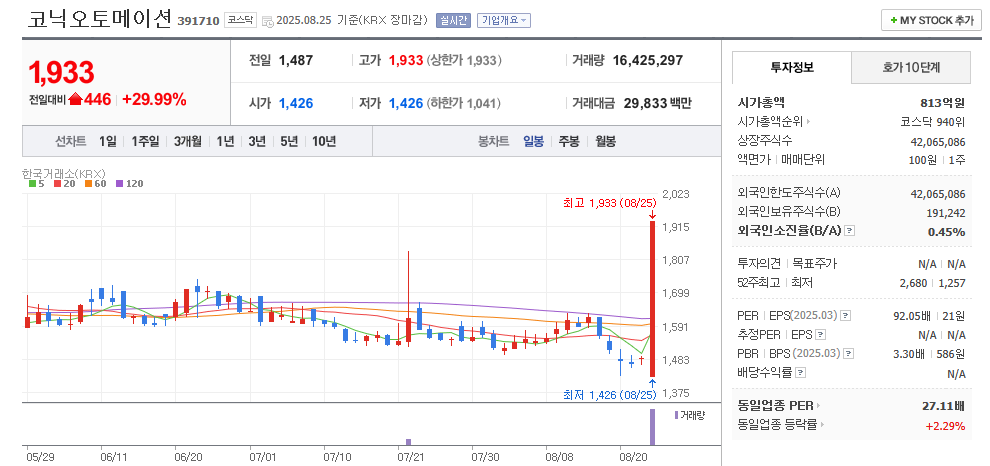This screenshot has width=990, height=466.
Task: Click the 시가총액 value 813억원
Action: click(943, 103)
